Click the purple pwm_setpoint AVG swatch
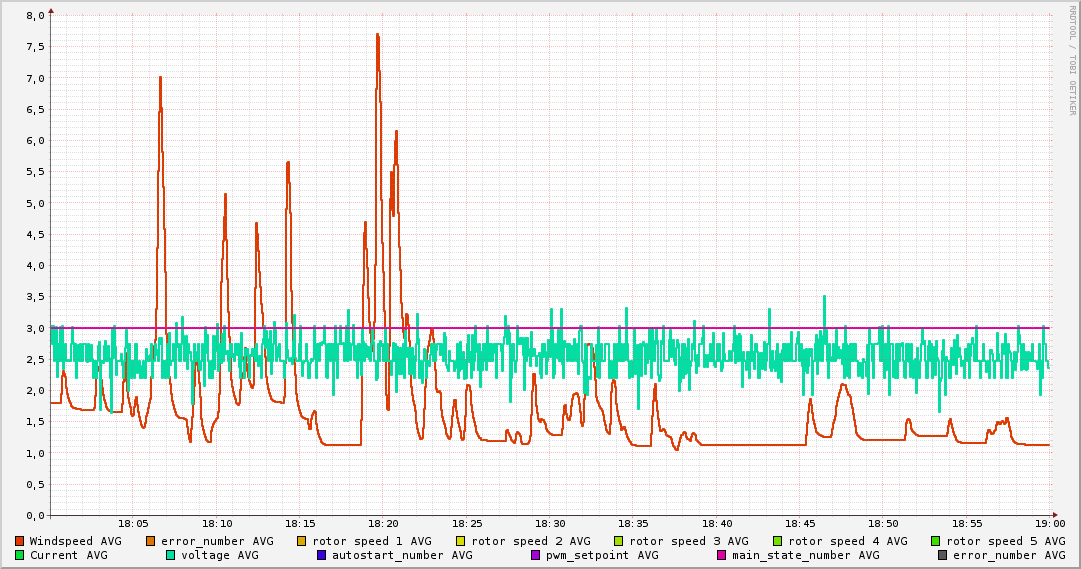Image resolution: width=1081 pixels, height=569 pixels. coord(536,555)
